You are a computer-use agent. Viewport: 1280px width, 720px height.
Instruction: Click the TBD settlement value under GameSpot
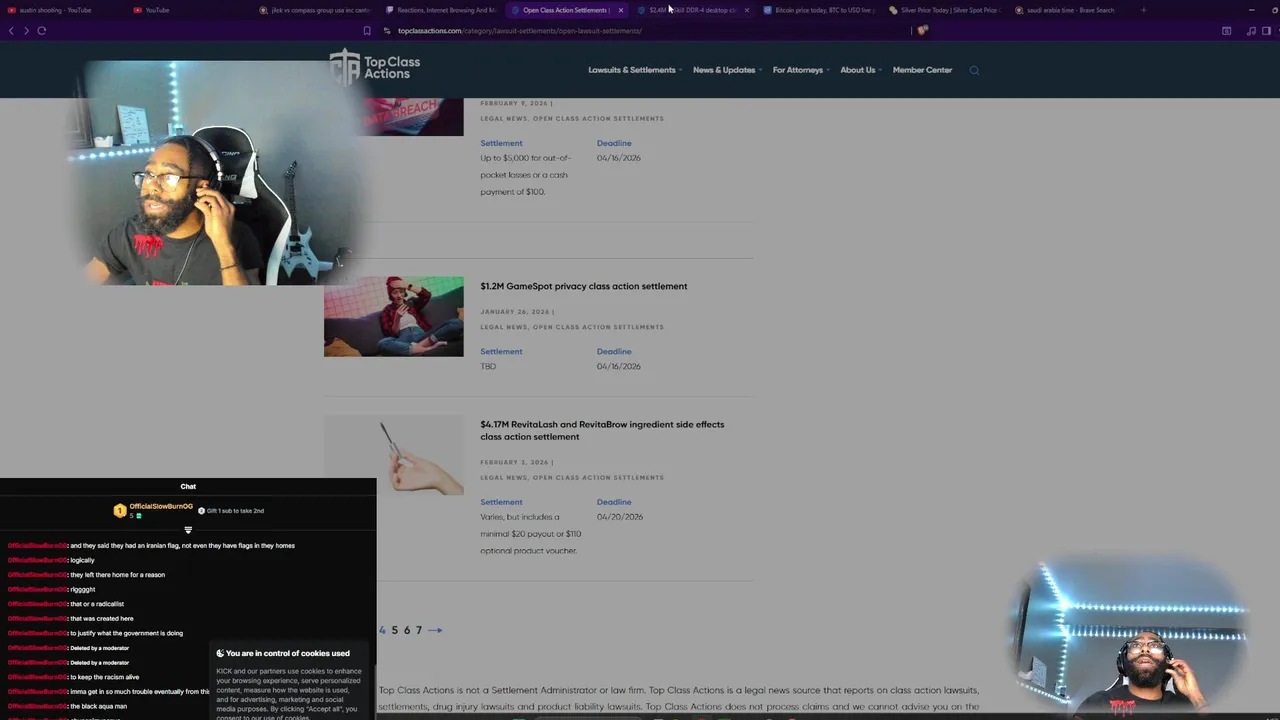click(x=488, y=366)
